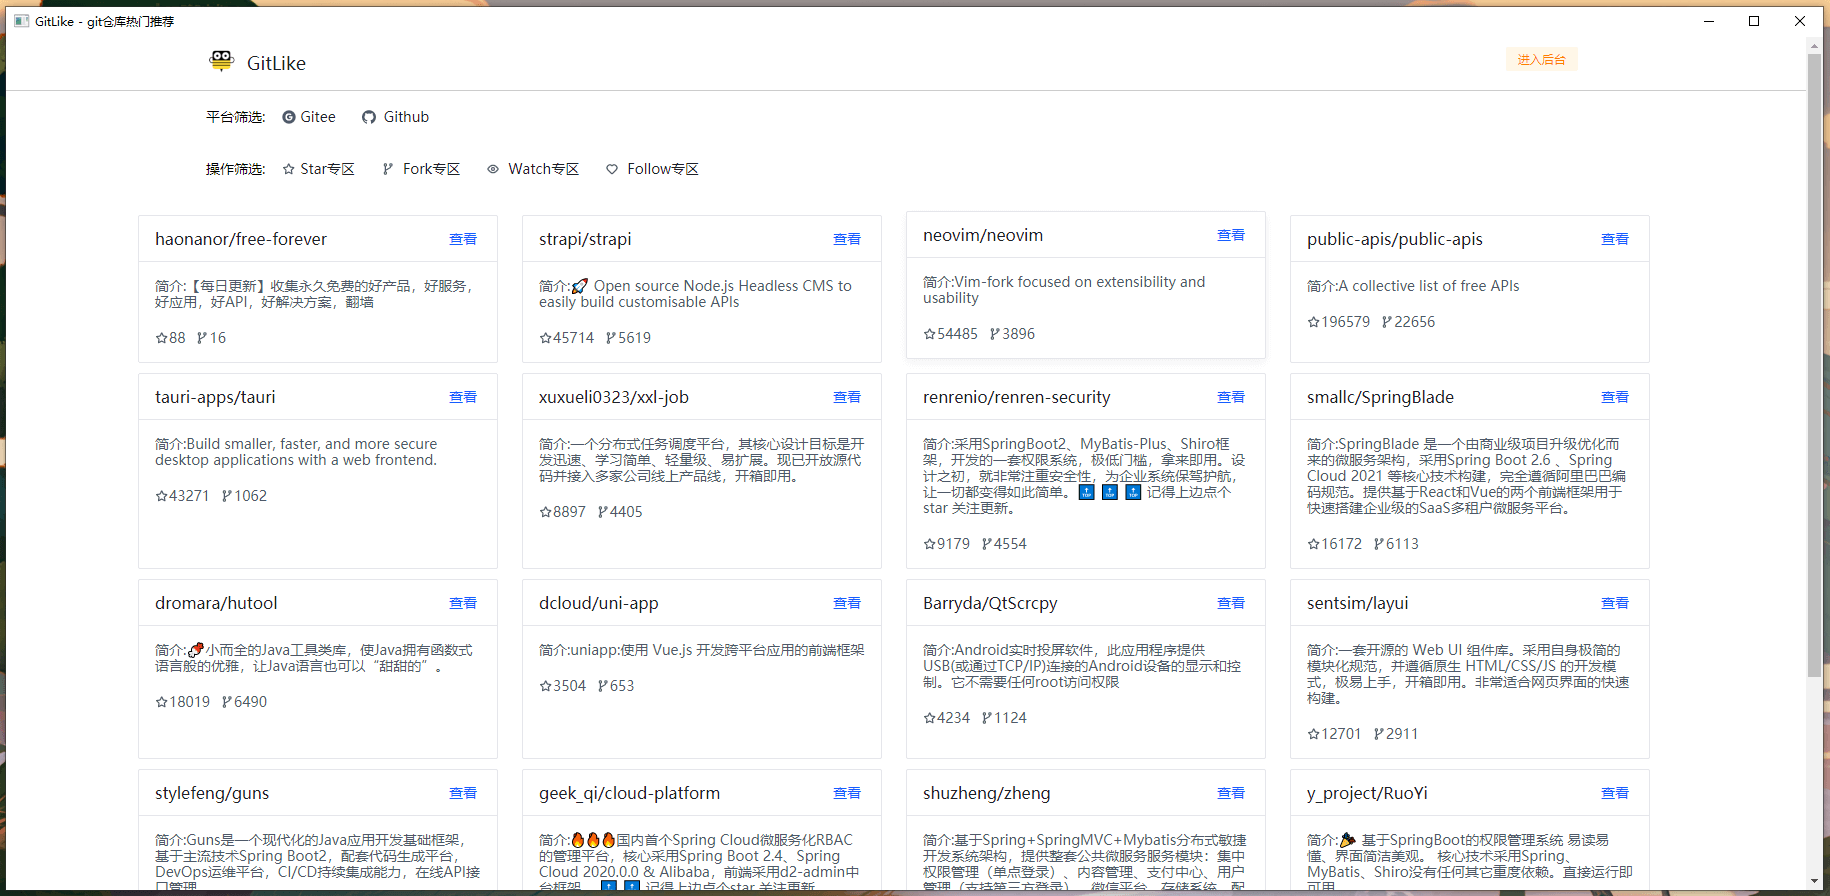Click the window title bar app icon

(x=21, y=21)
